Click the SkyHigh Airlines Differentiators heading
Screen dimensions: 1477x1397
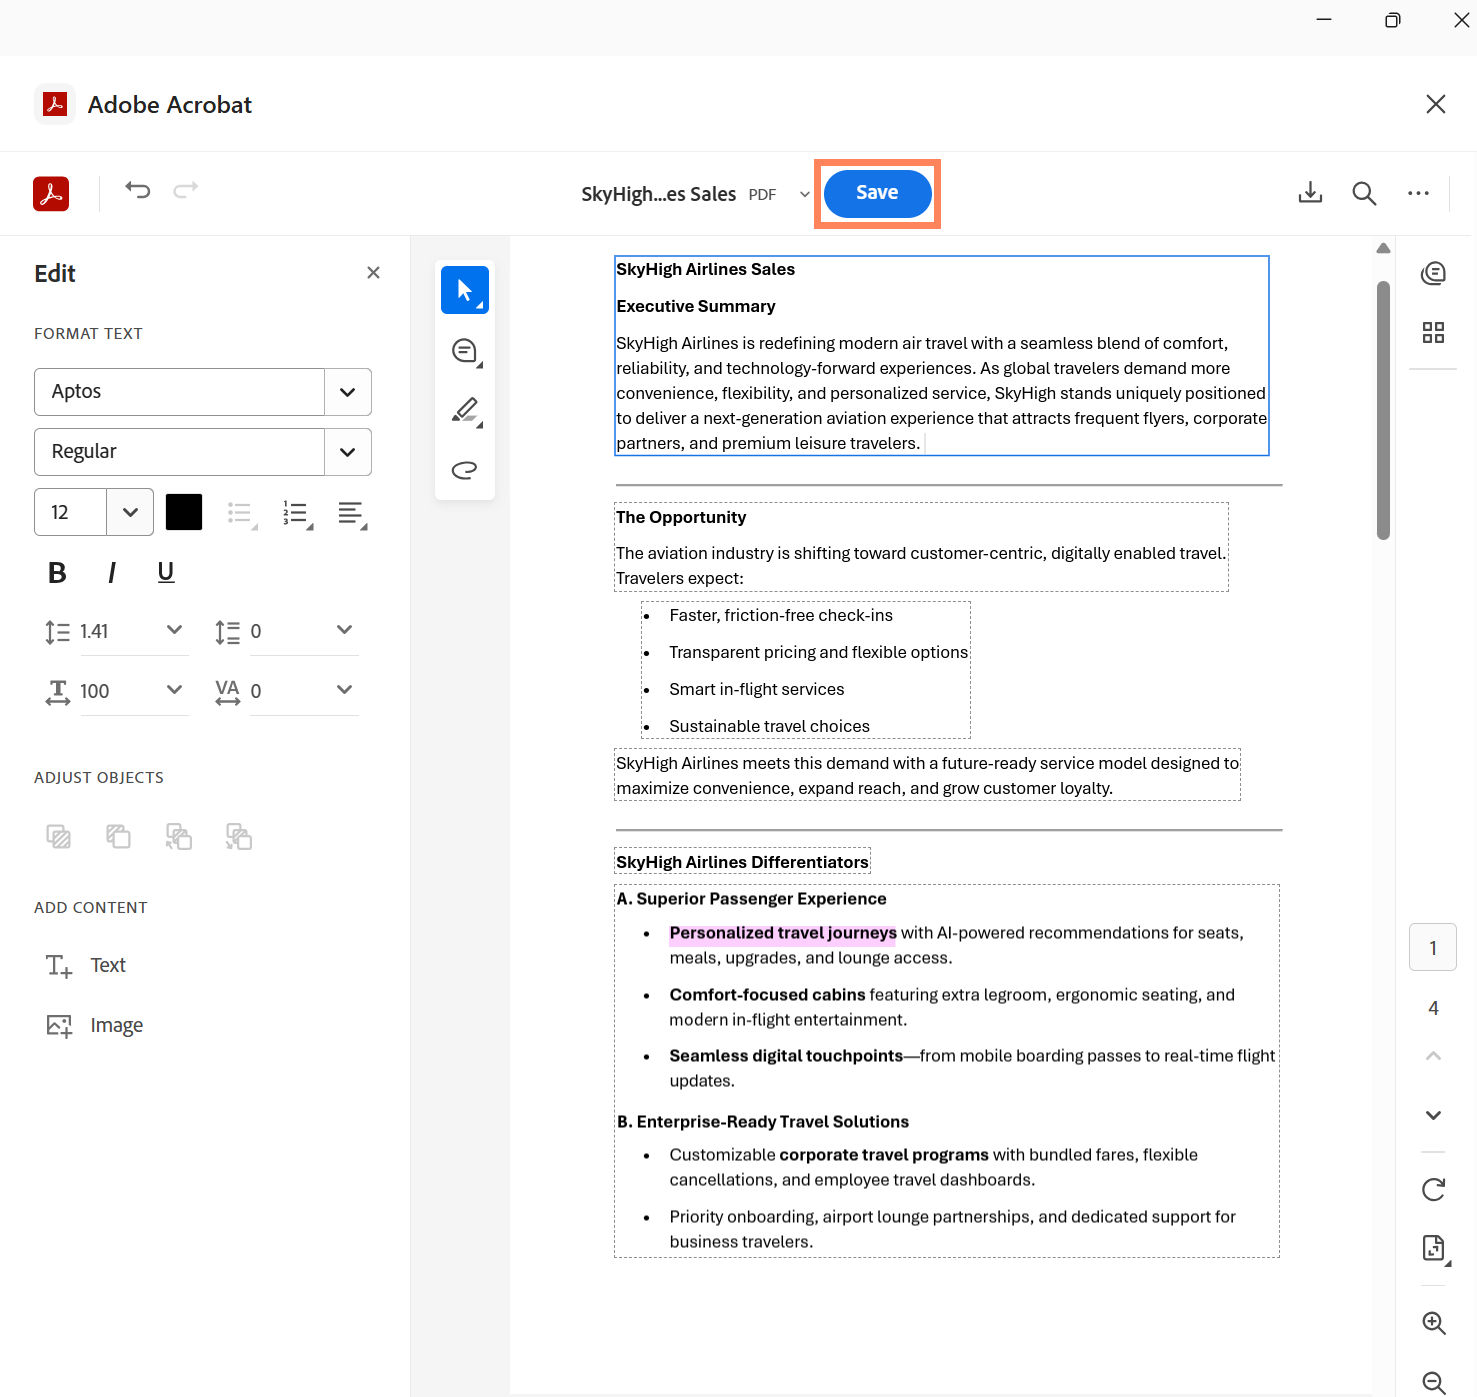click(742, 862)
